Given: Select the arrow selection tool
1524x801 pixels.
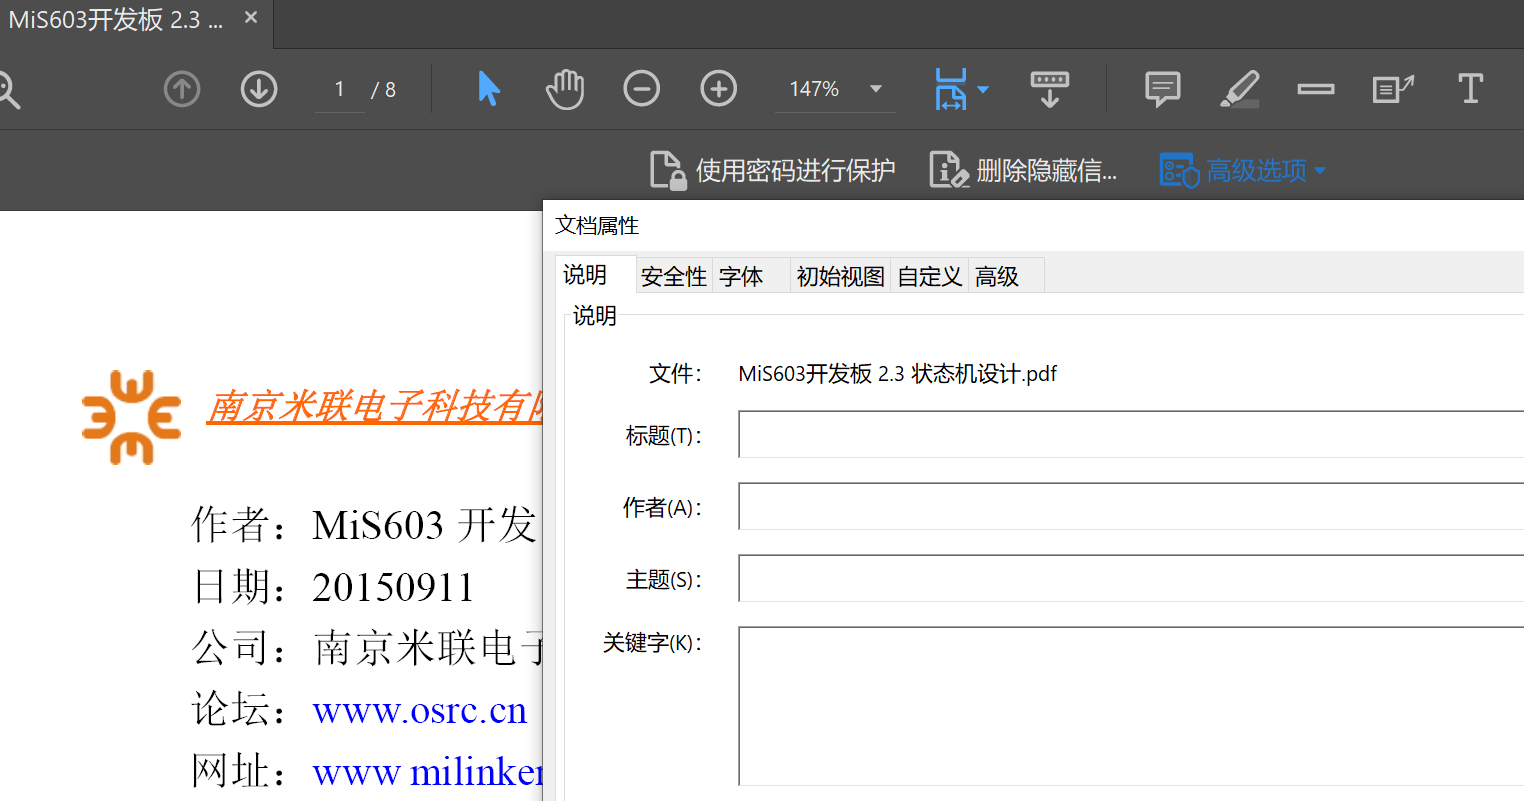Looking at the screenshot, I should [x=488, y=89].
